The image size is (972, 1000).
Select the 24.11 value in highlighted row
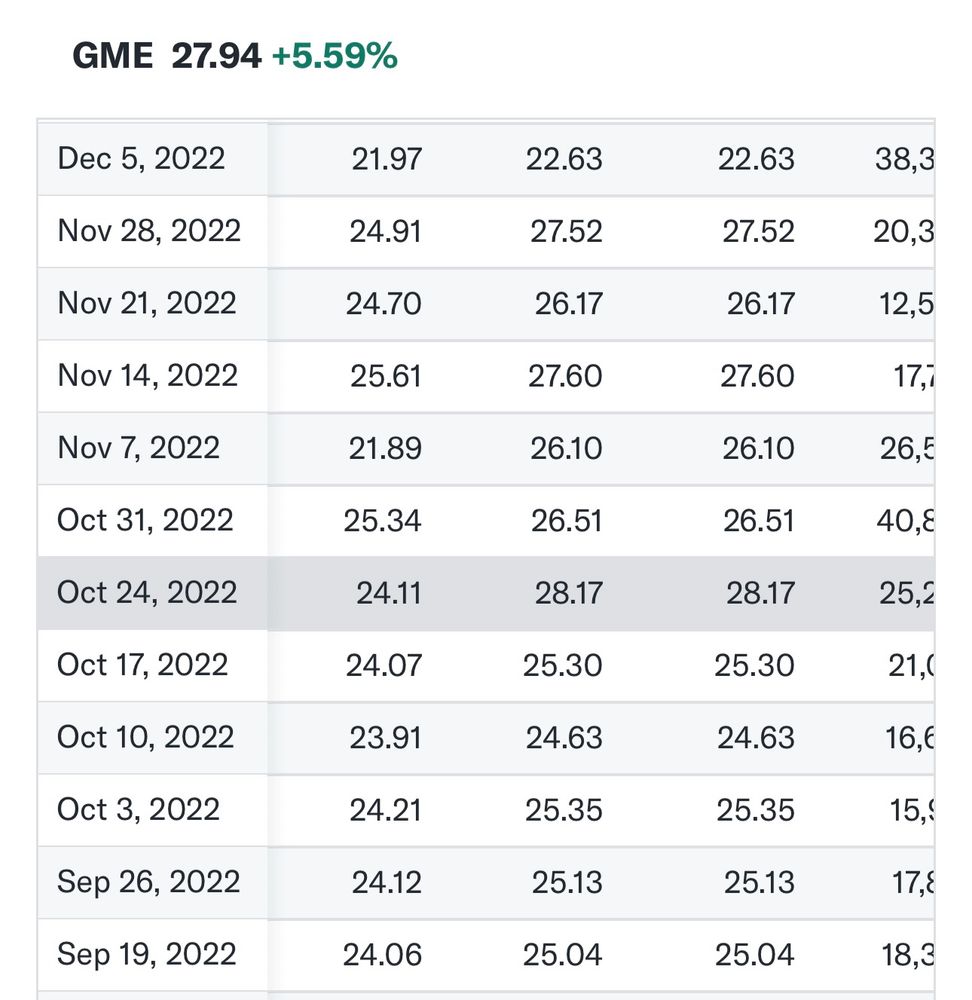[x=388, y=592]
